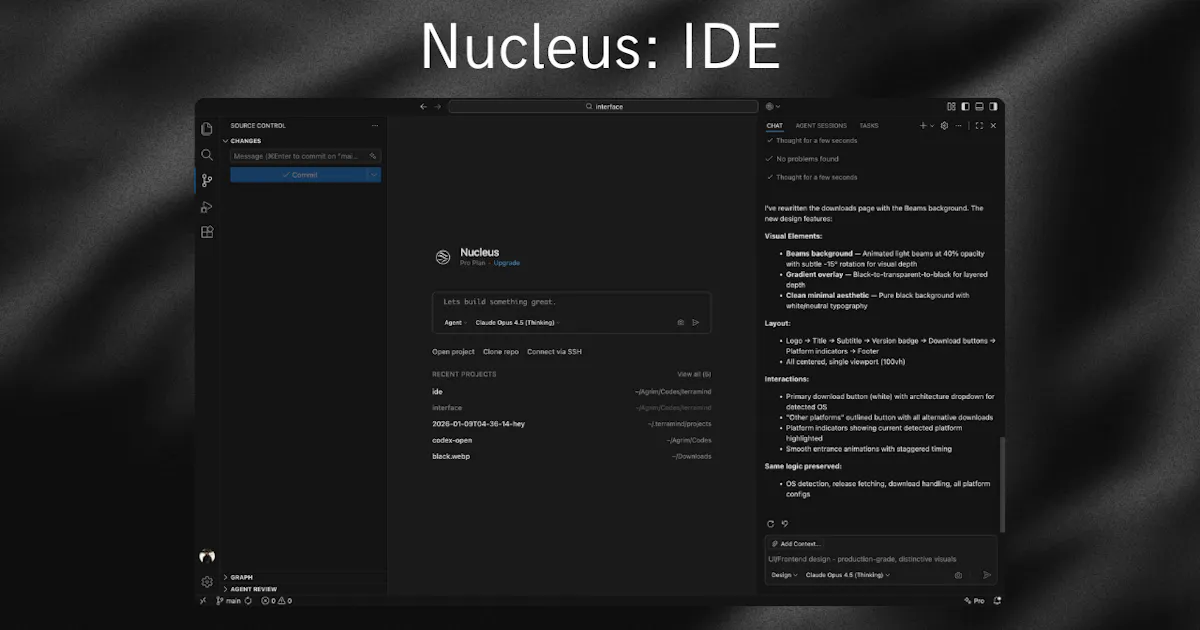Toggle the primary sidebar layout icon
Image resolution: width=1200 pixels, height=630 pixels.
[x=965, y=106]
